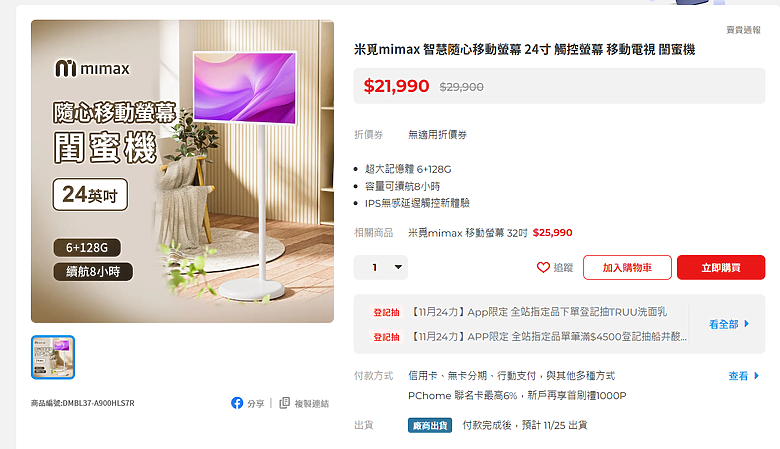Select the product thumbnail below main image
780x449 pixels.
(x=53, y=357)
